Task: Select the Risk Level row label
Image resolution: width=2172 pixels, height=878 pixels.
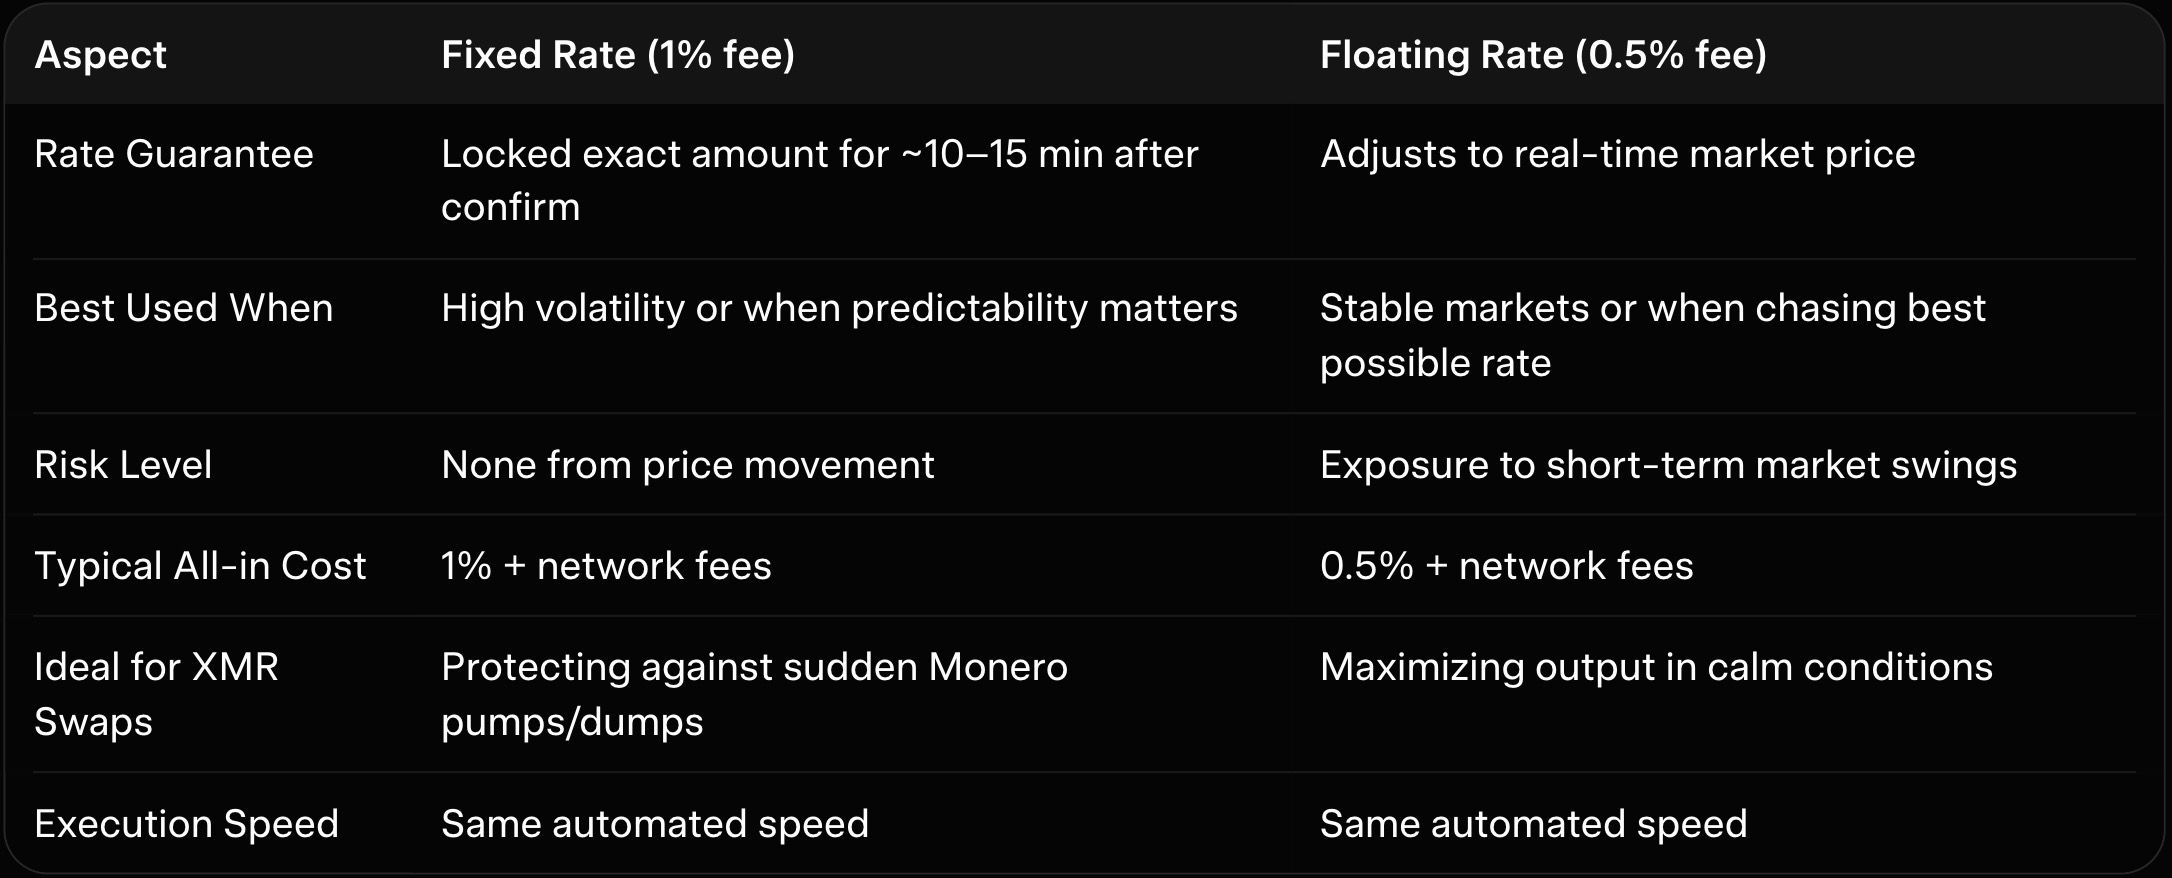Action: pyautogui.click(x=123, y=465)
